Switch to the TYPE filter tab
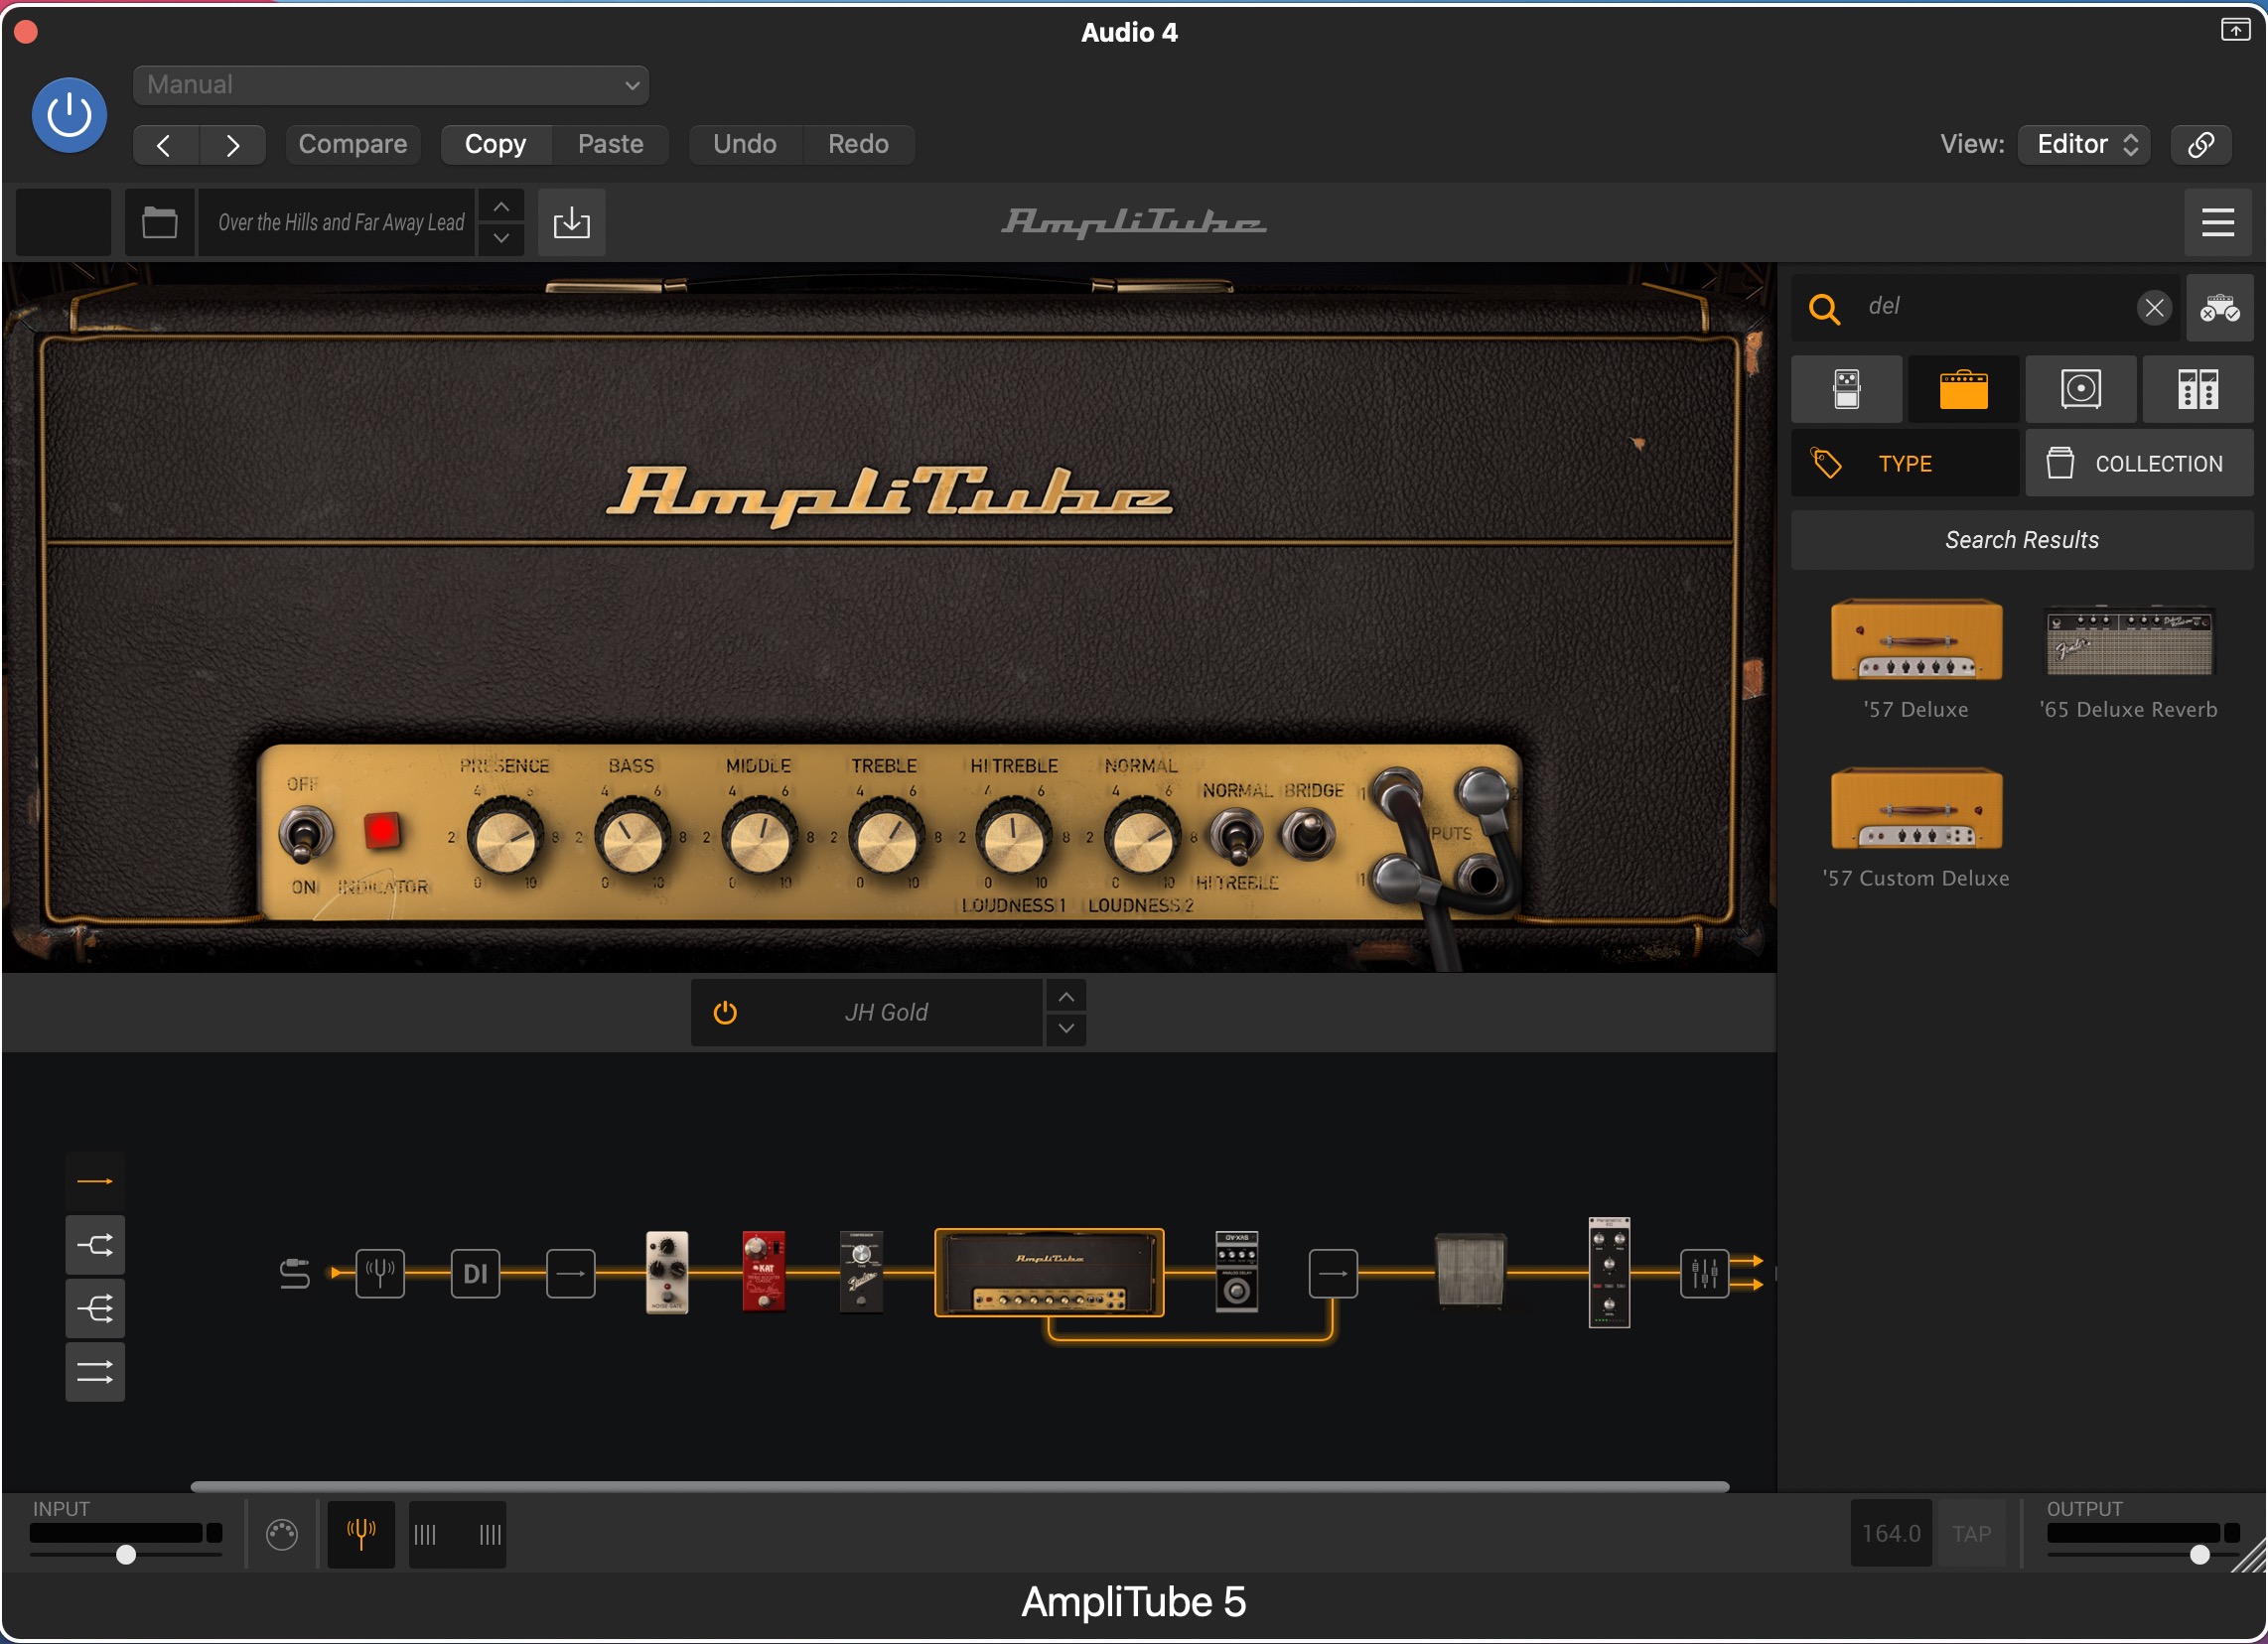 [1905, 464]
